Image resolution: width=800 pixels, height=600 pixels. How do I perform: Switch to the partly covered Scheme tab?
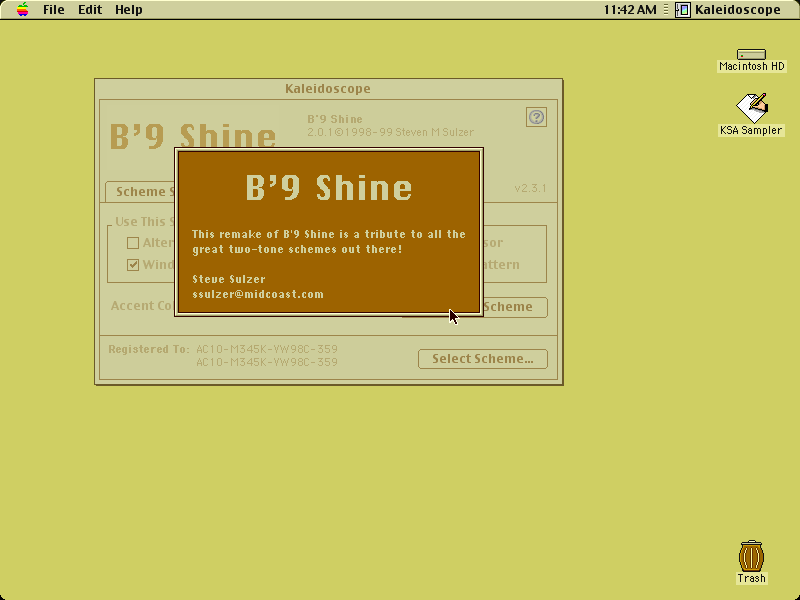[x=140, y=191]
